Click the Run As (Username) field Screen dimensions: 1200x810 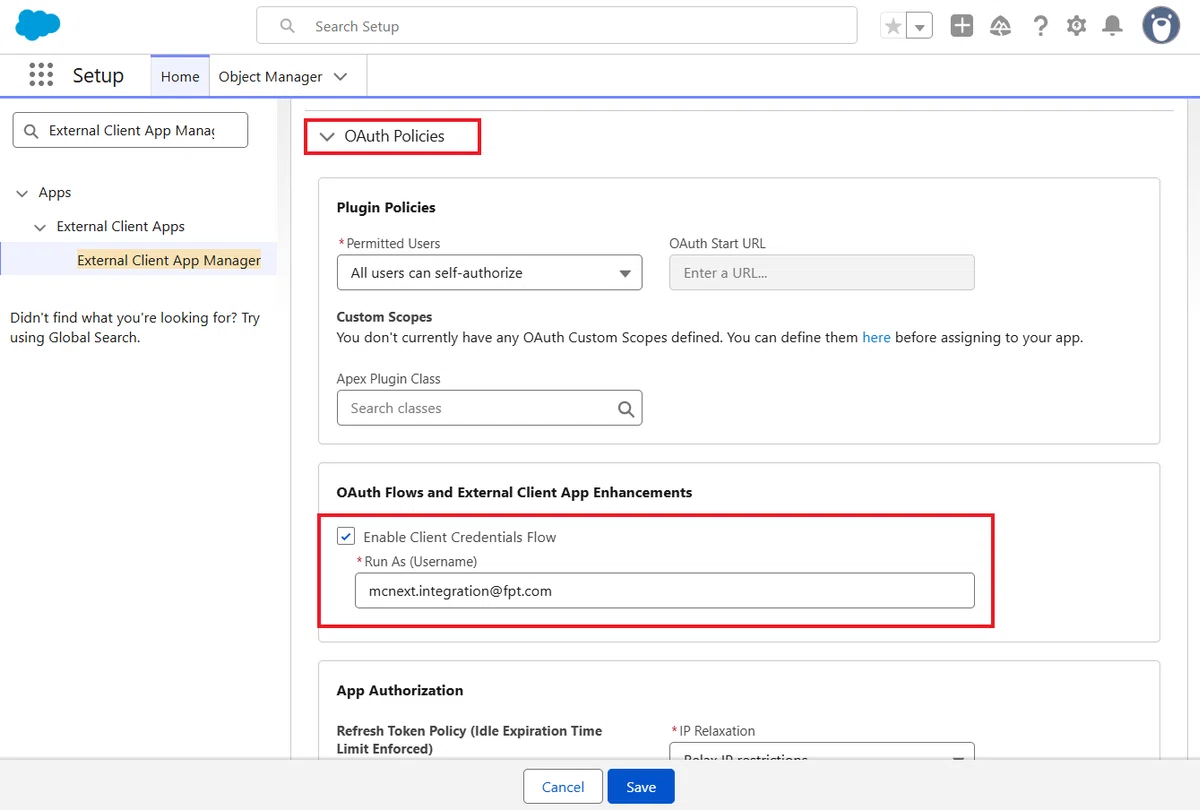pos(664,591)
